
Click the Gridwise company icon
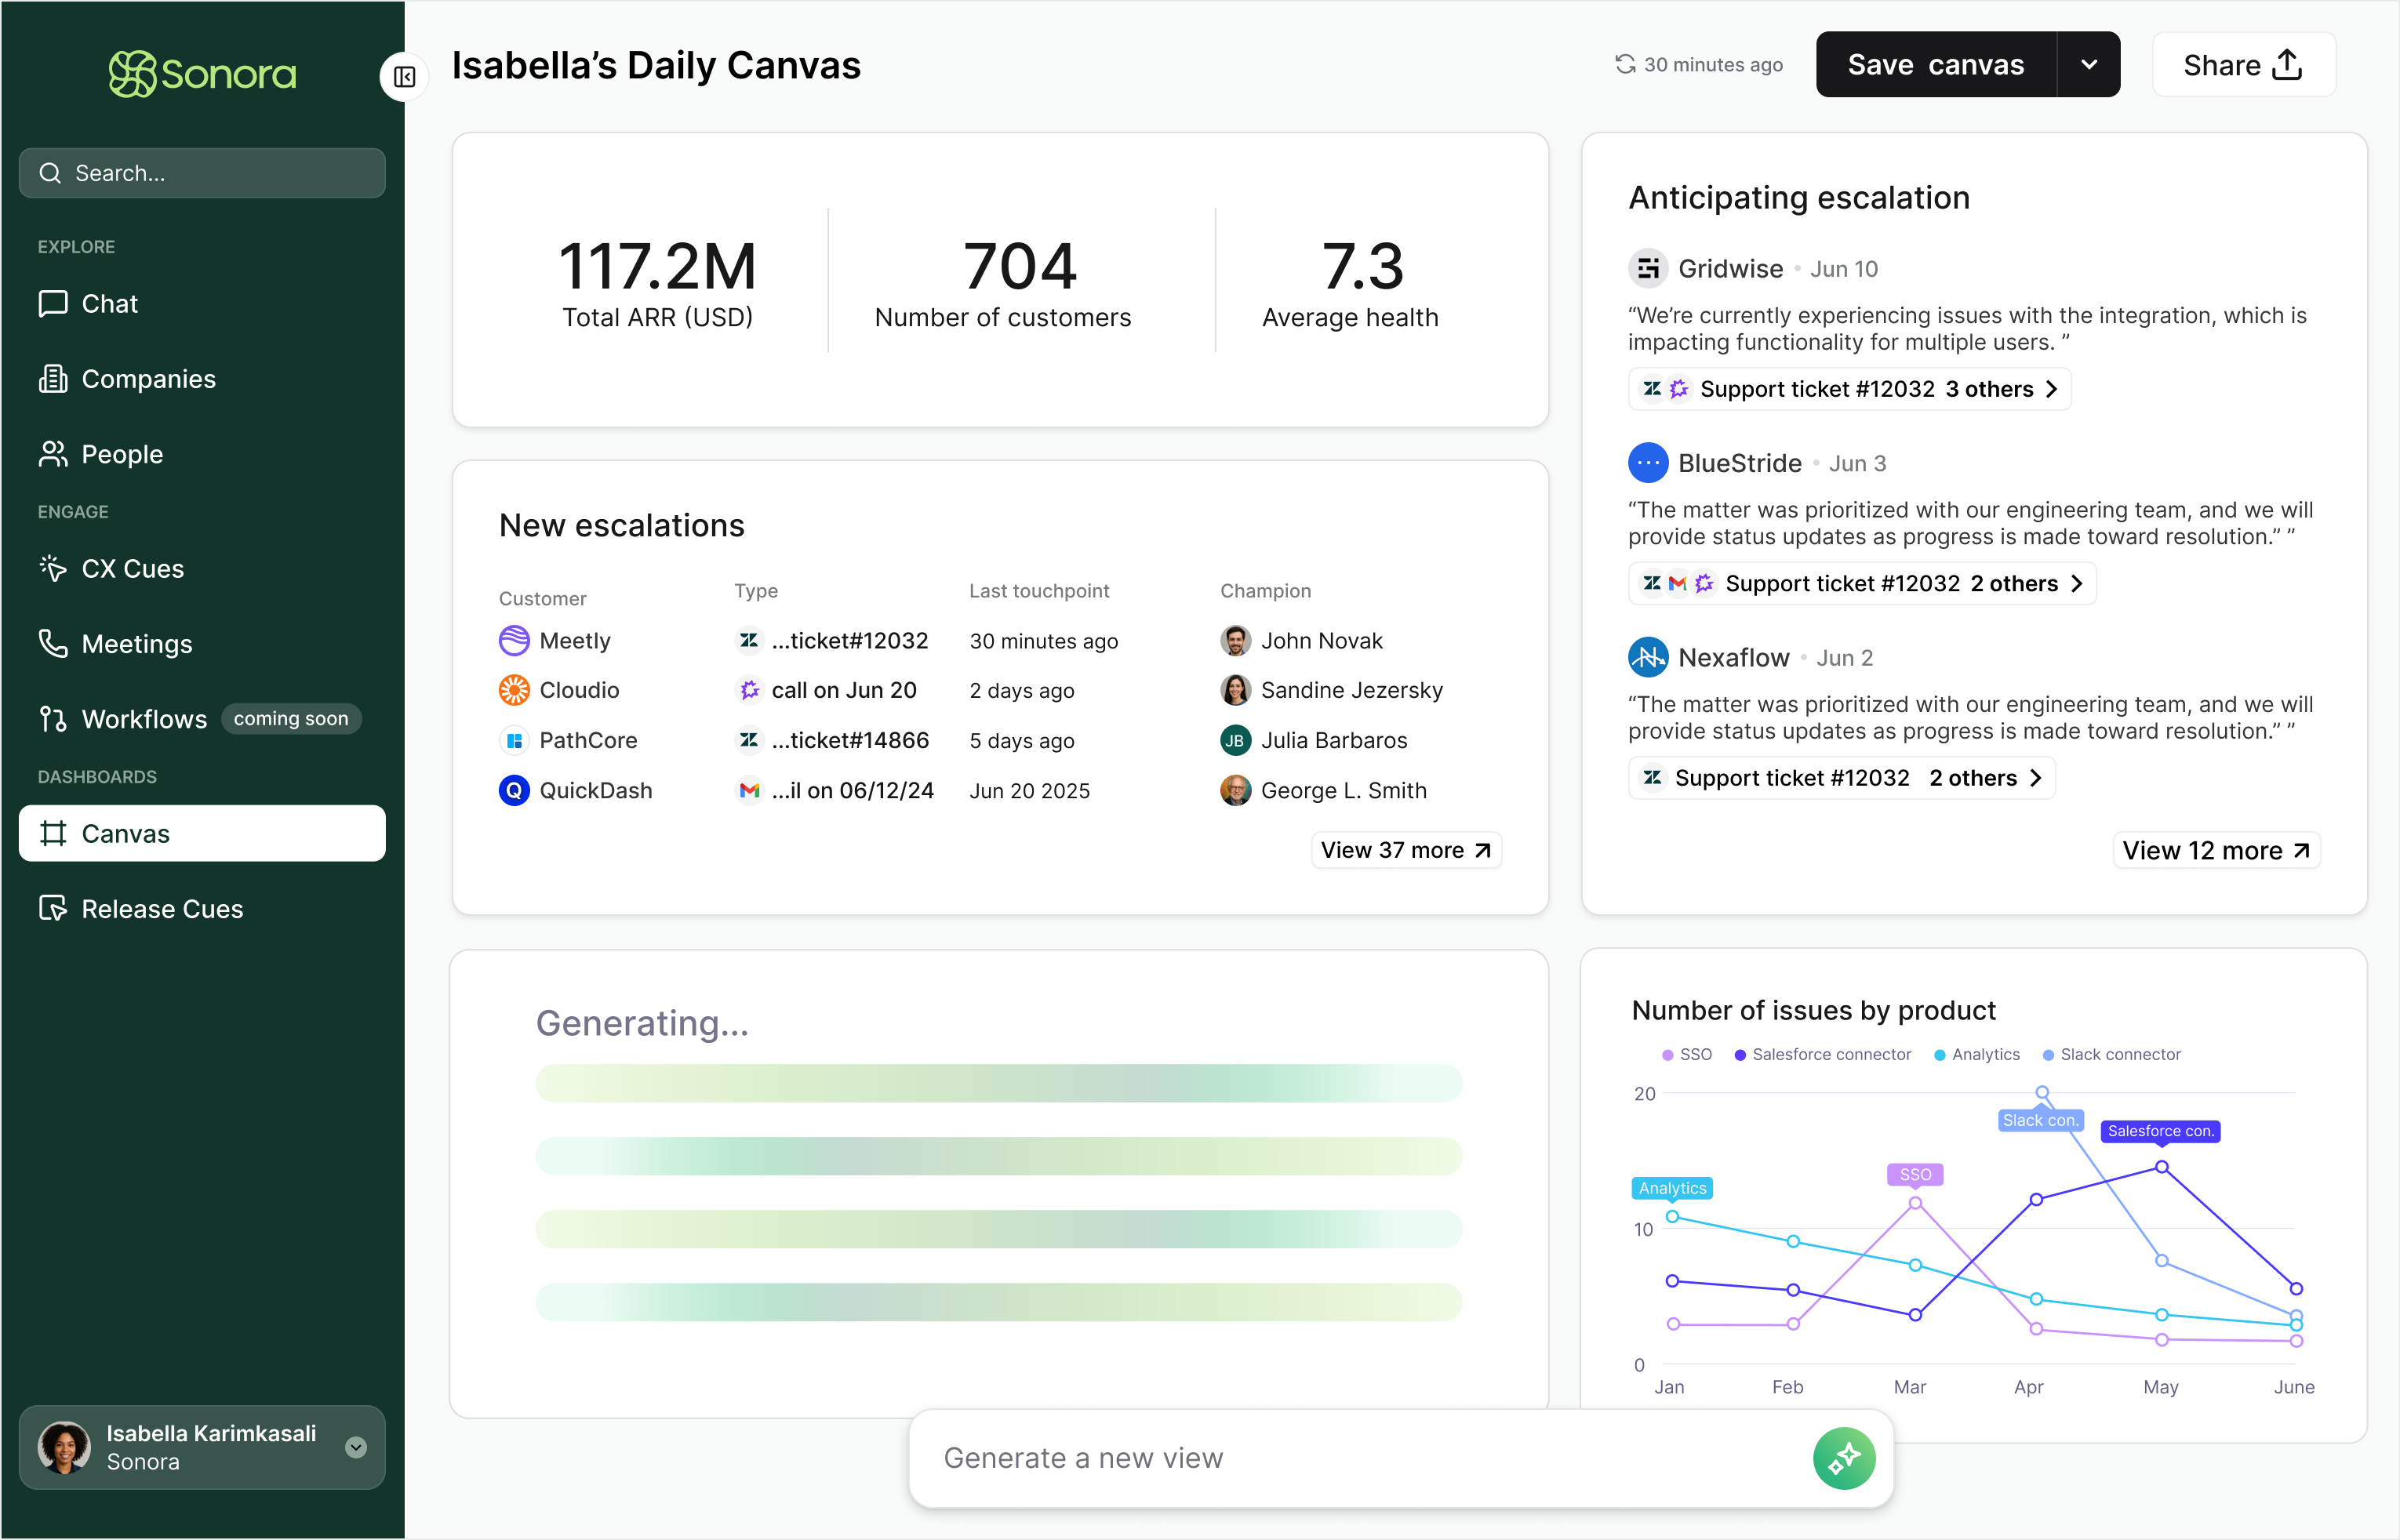click(1647, 268)
